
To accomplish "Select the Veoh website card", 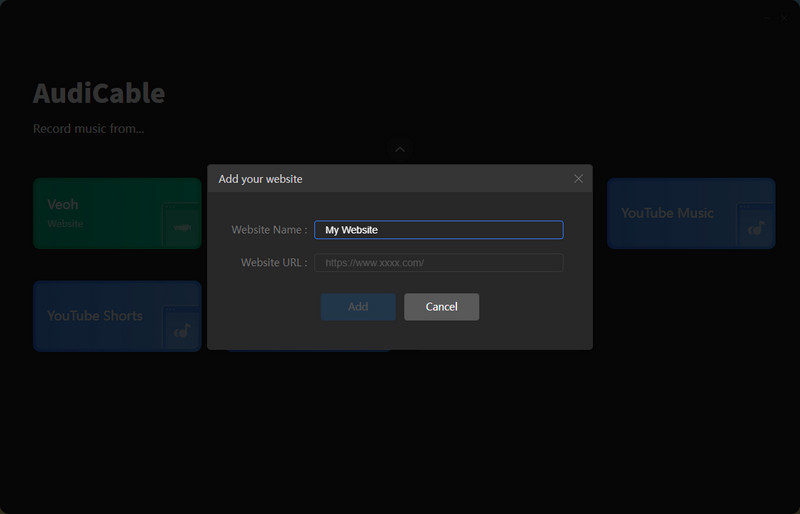I will (x=117, y=213).
